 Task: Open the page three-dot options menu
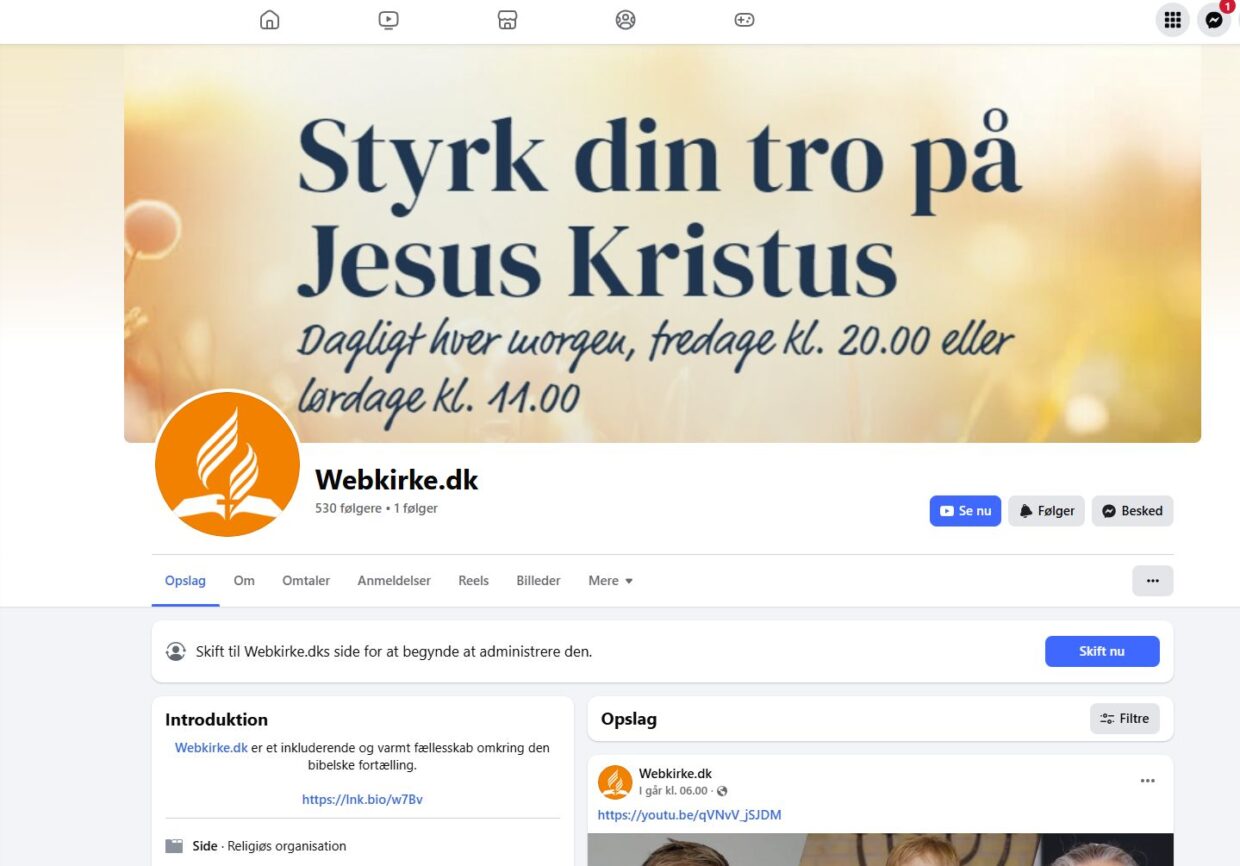click(x=1153, y=581)
